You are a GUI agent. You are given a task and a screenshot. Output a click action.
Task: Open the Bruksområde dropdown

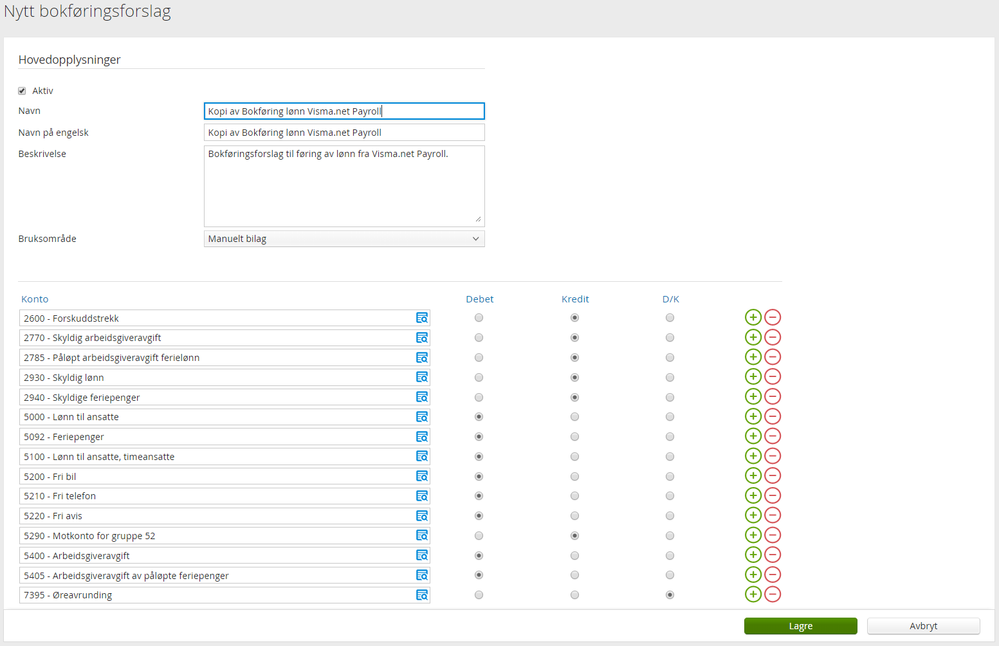tap(344, 238)
